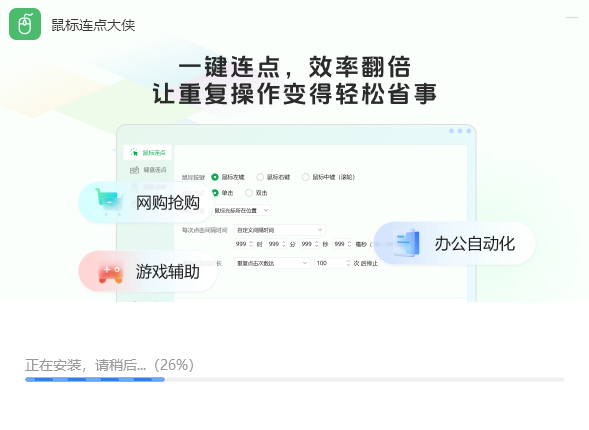Click the 正在安装，请稍后...(26%) status text
Image resolution: width=589 pixels, height=430 pixels.
(109, 365)
